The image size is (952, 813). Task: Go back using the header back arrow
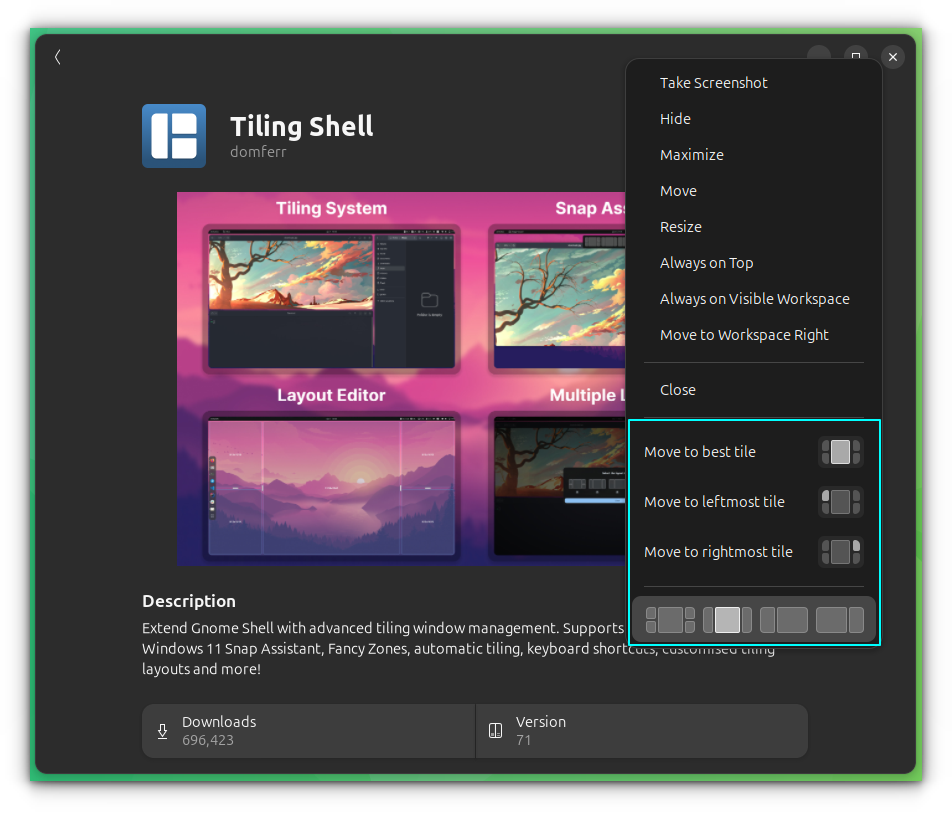[x=58, y=57]
